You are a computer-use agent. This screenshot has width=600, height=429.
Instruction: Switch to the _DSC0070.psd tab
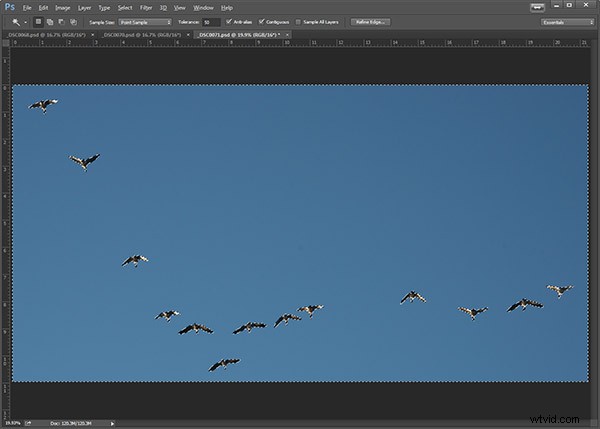point(142,35)
